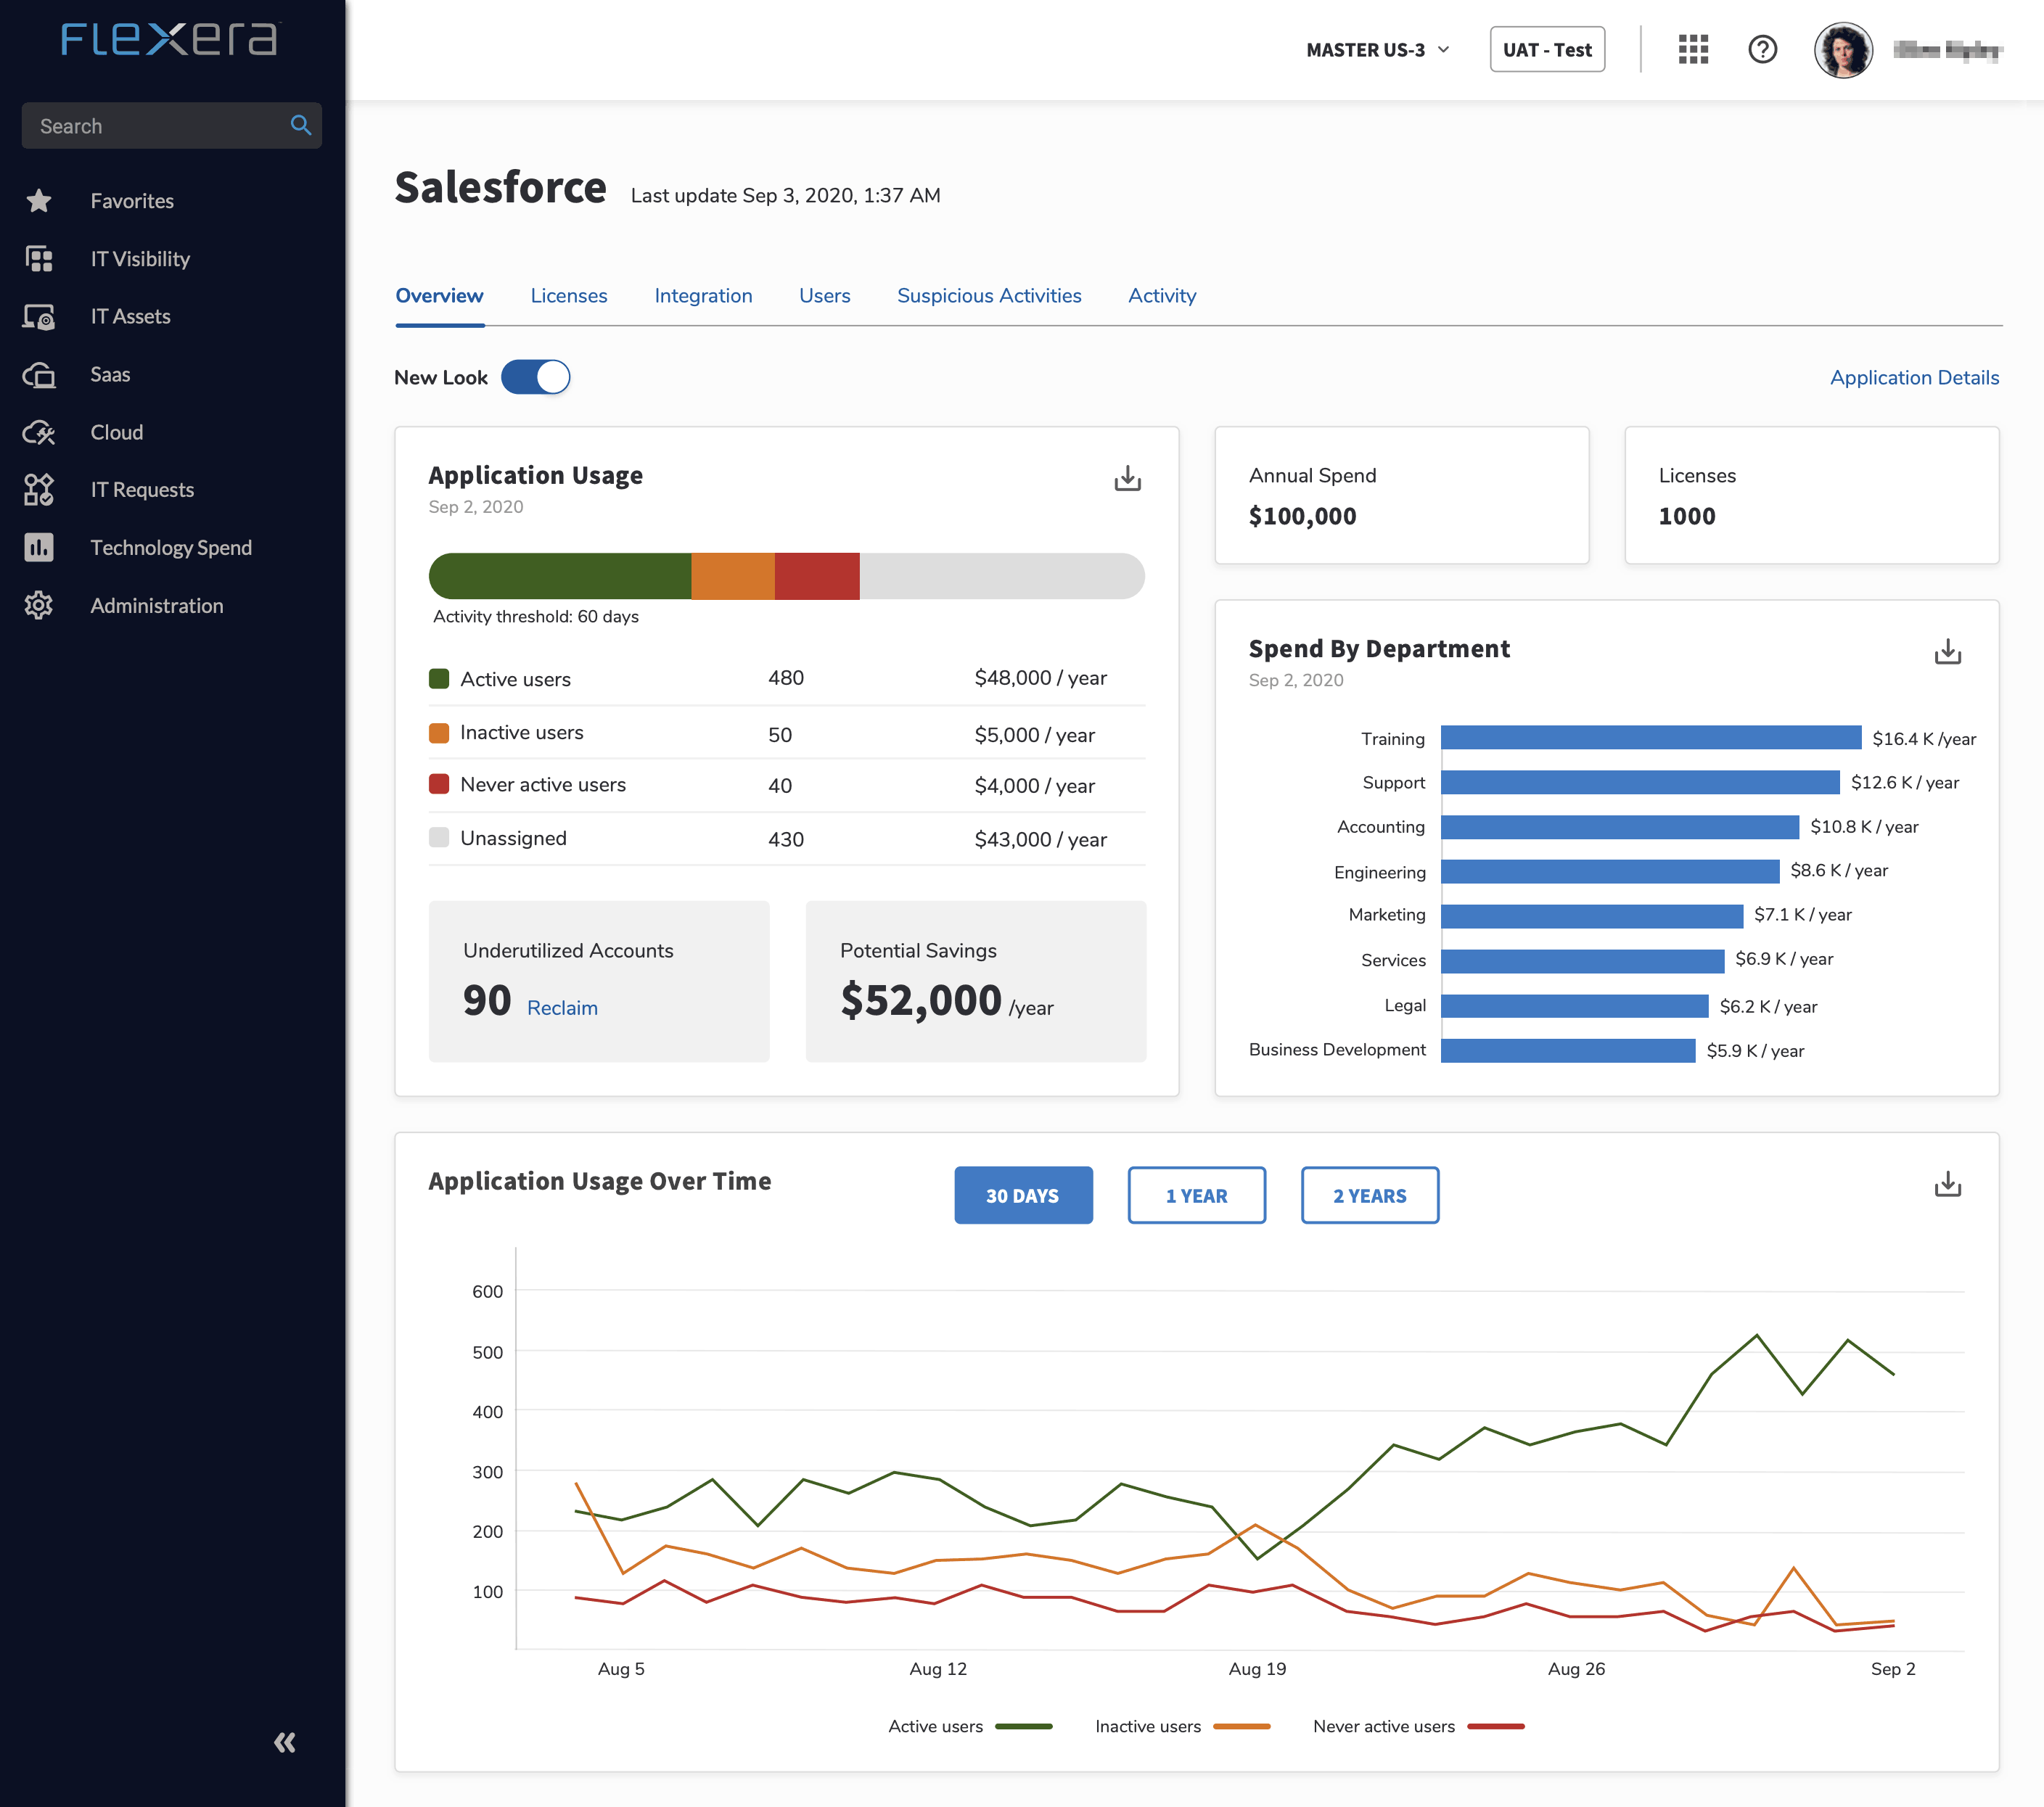Click the $16.4 K /year Training value
2044x1807 pixels.
[x=1924, y=739]
